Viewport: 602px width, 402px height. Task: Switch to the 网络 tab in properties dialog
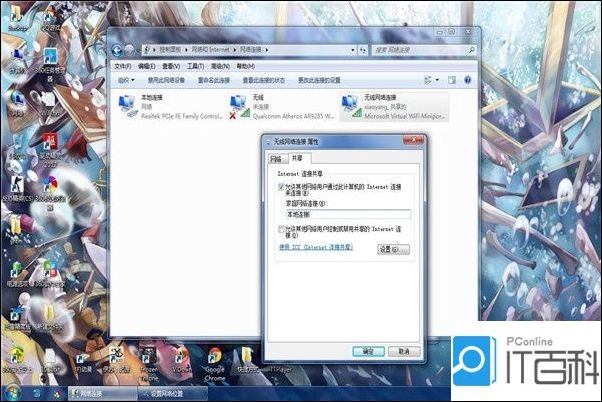pos(276,159)
